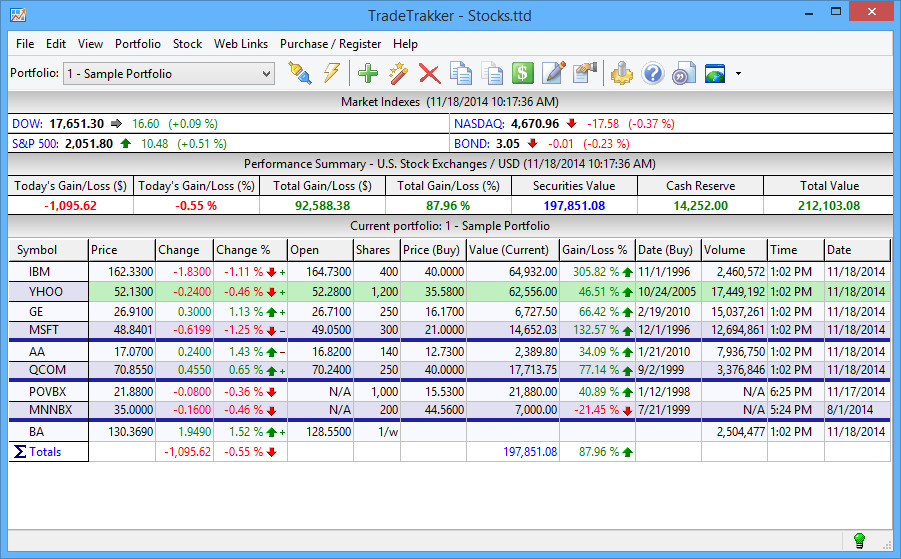Click green up arrow in IBM Gain/Loss cell
The height and width of the screenshot is (559, 901).
627,272
